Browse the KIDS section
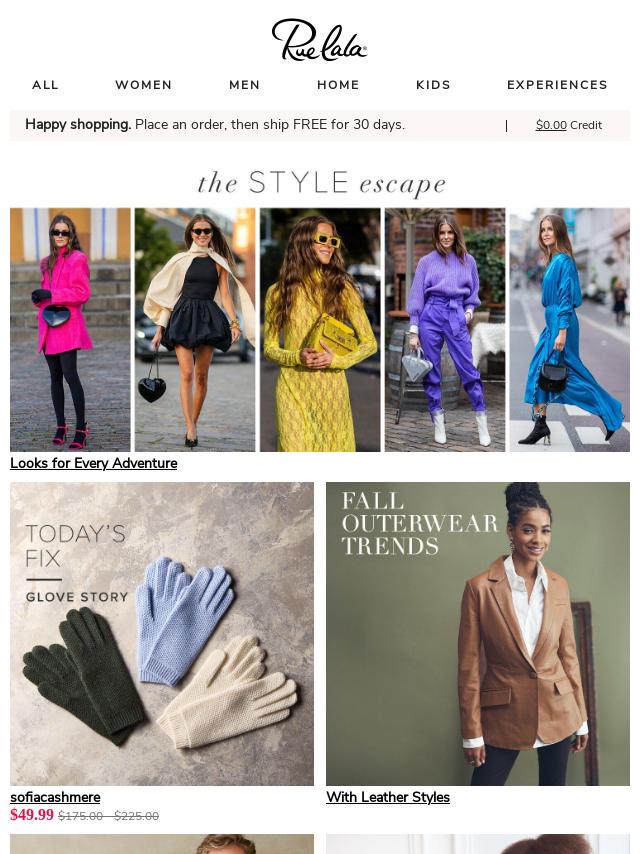 [434, 85]
